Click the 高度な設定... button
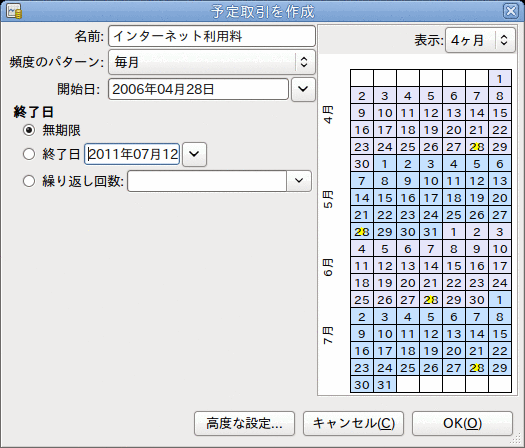The height and width of the screenshot is (448, 525). (x=244, y=424)
